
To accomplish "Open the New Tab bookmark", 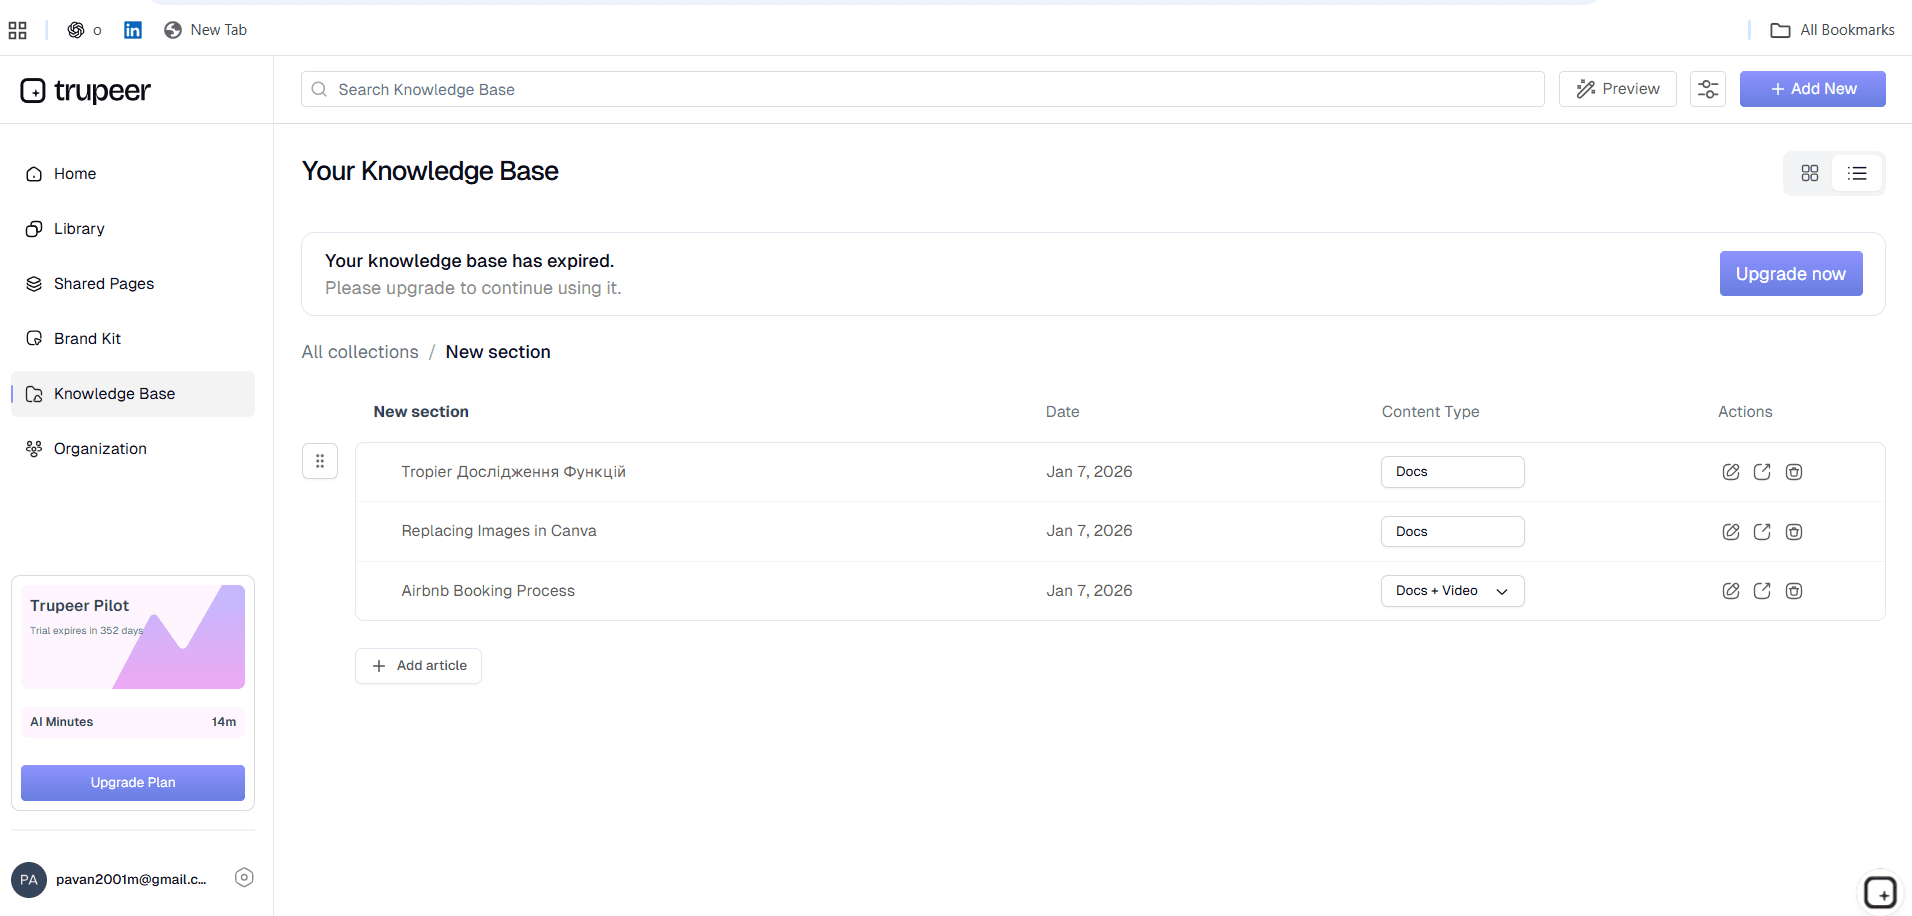I will pos(205,30).
